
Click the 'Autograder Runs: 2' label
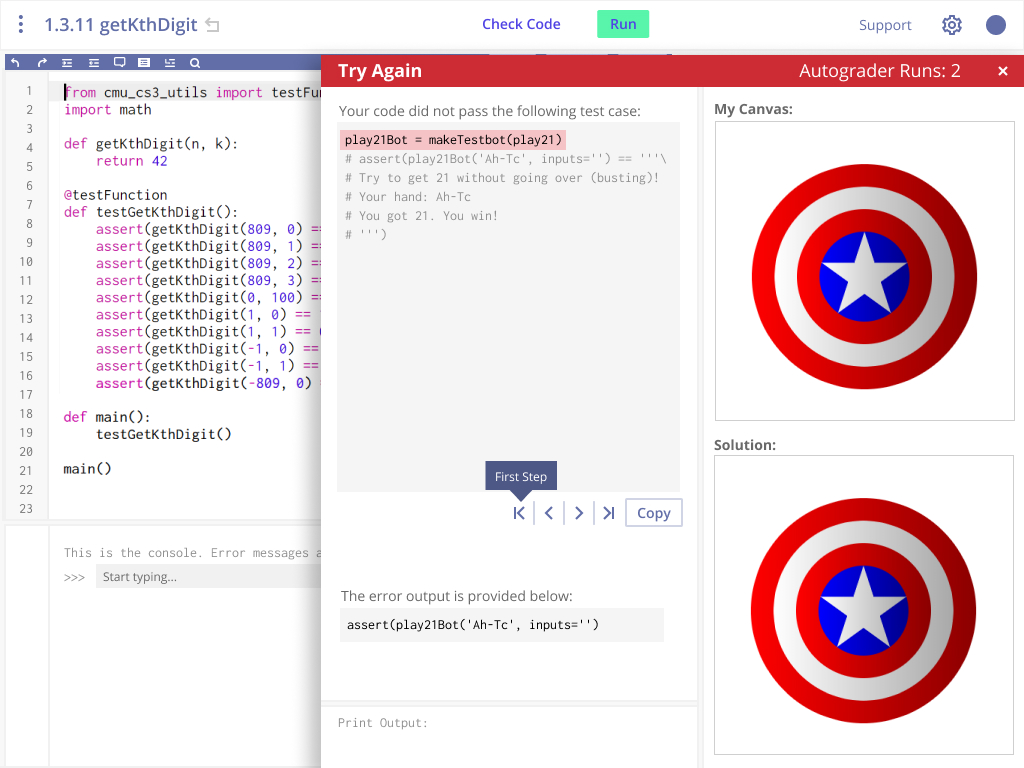click(880, 71)
